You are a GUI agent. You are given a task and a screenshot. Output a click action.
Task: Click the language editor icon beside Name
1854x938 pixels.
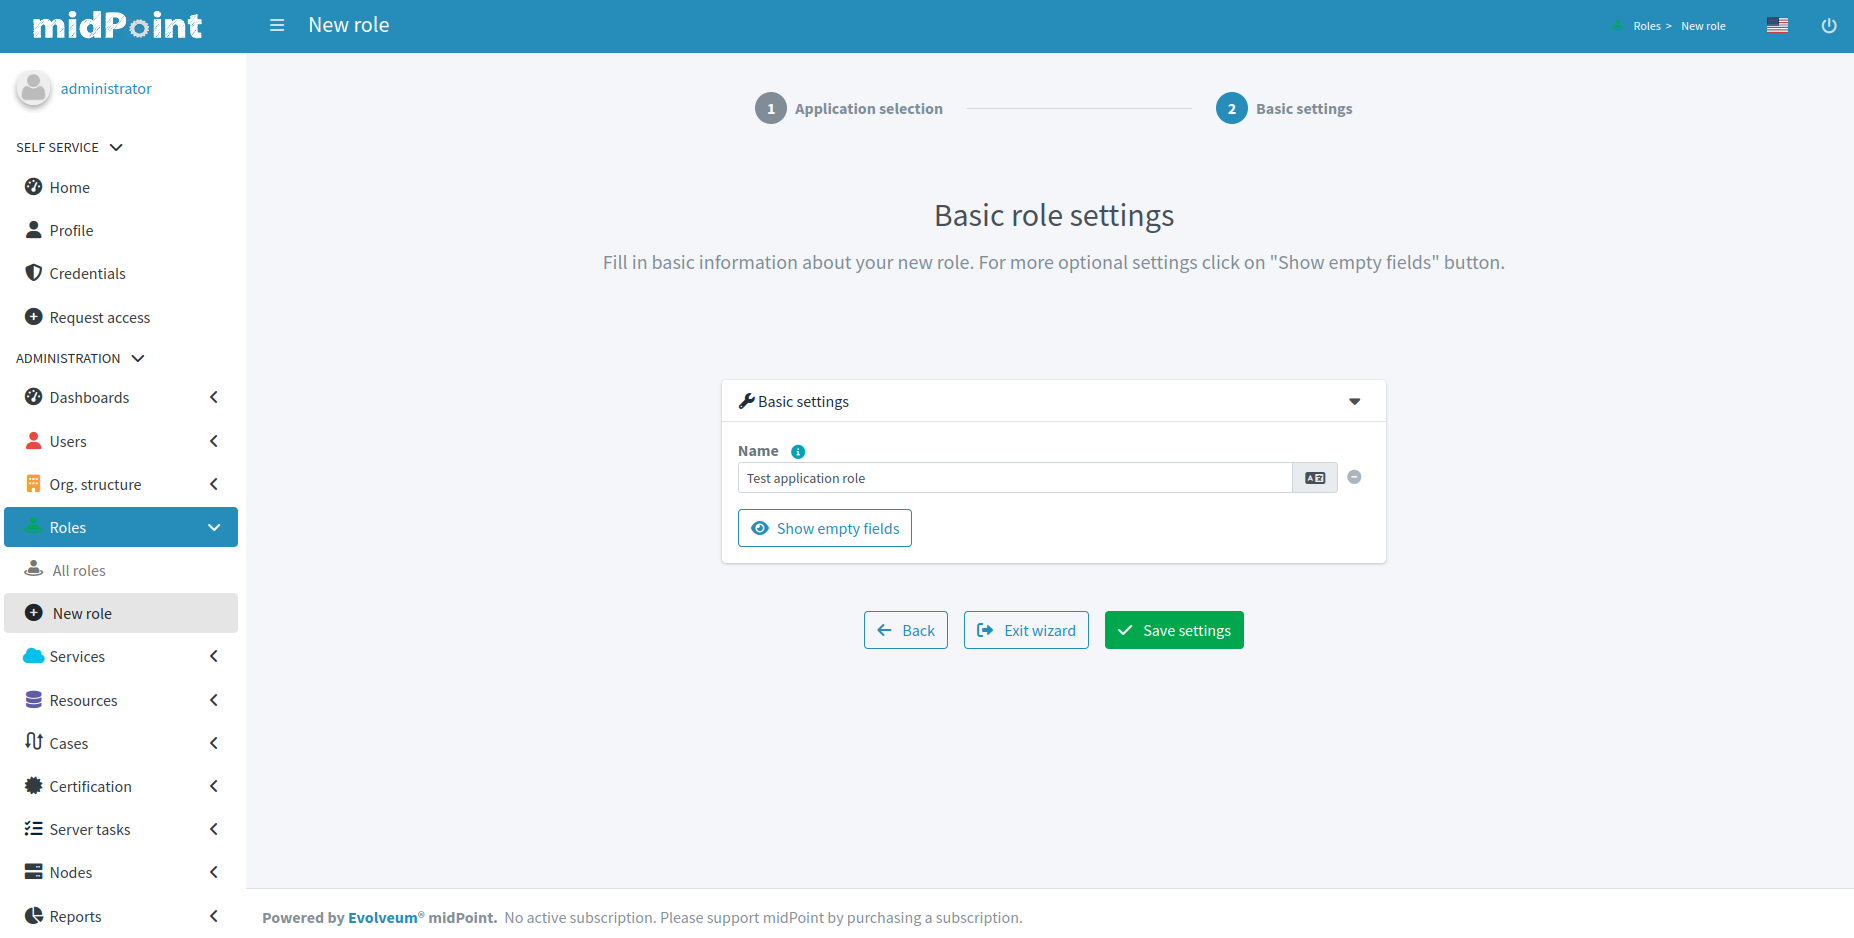(x=1315, y=478)
